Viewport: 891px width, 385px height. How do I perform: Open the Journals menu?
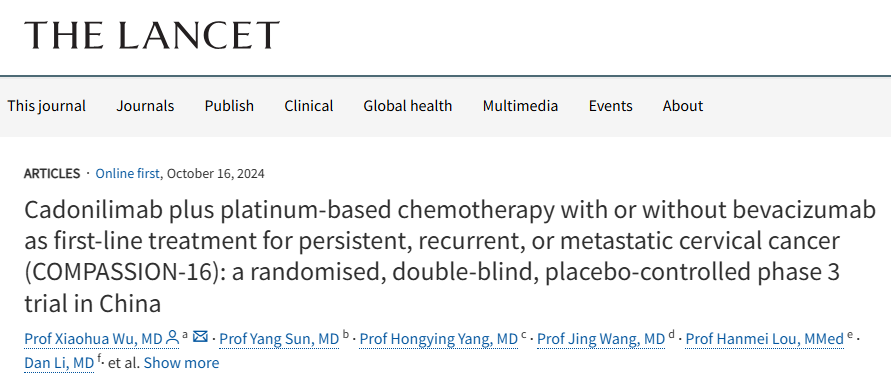point(145,106)
